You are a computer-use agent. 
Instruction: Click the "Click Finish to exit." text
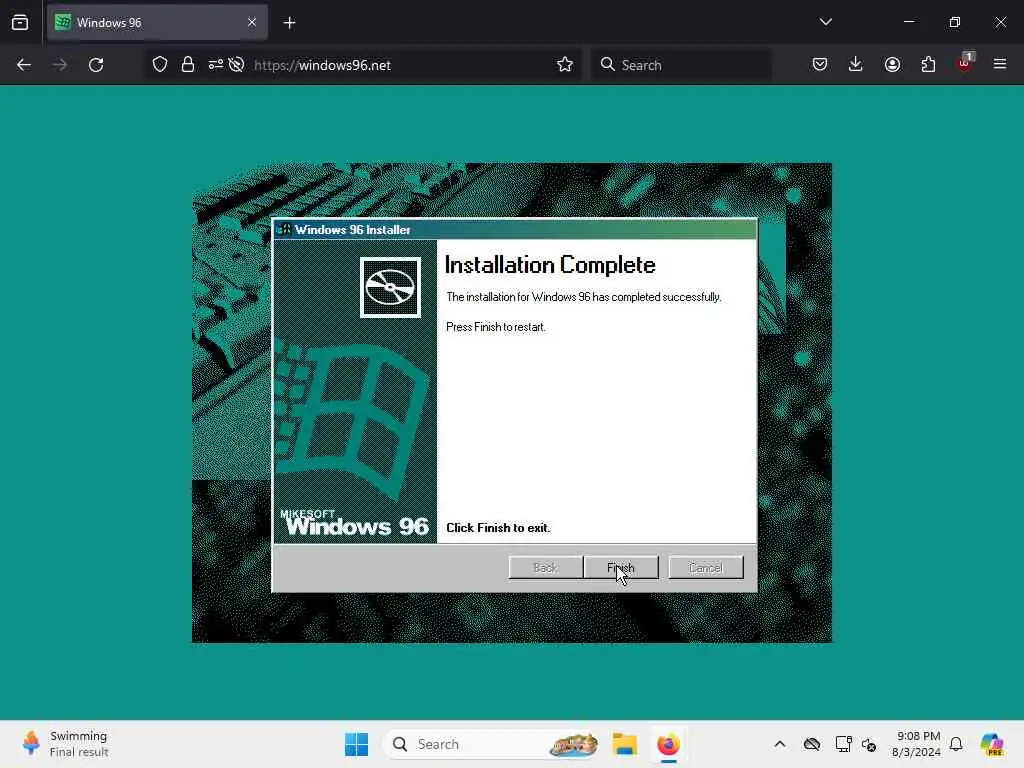498,528
